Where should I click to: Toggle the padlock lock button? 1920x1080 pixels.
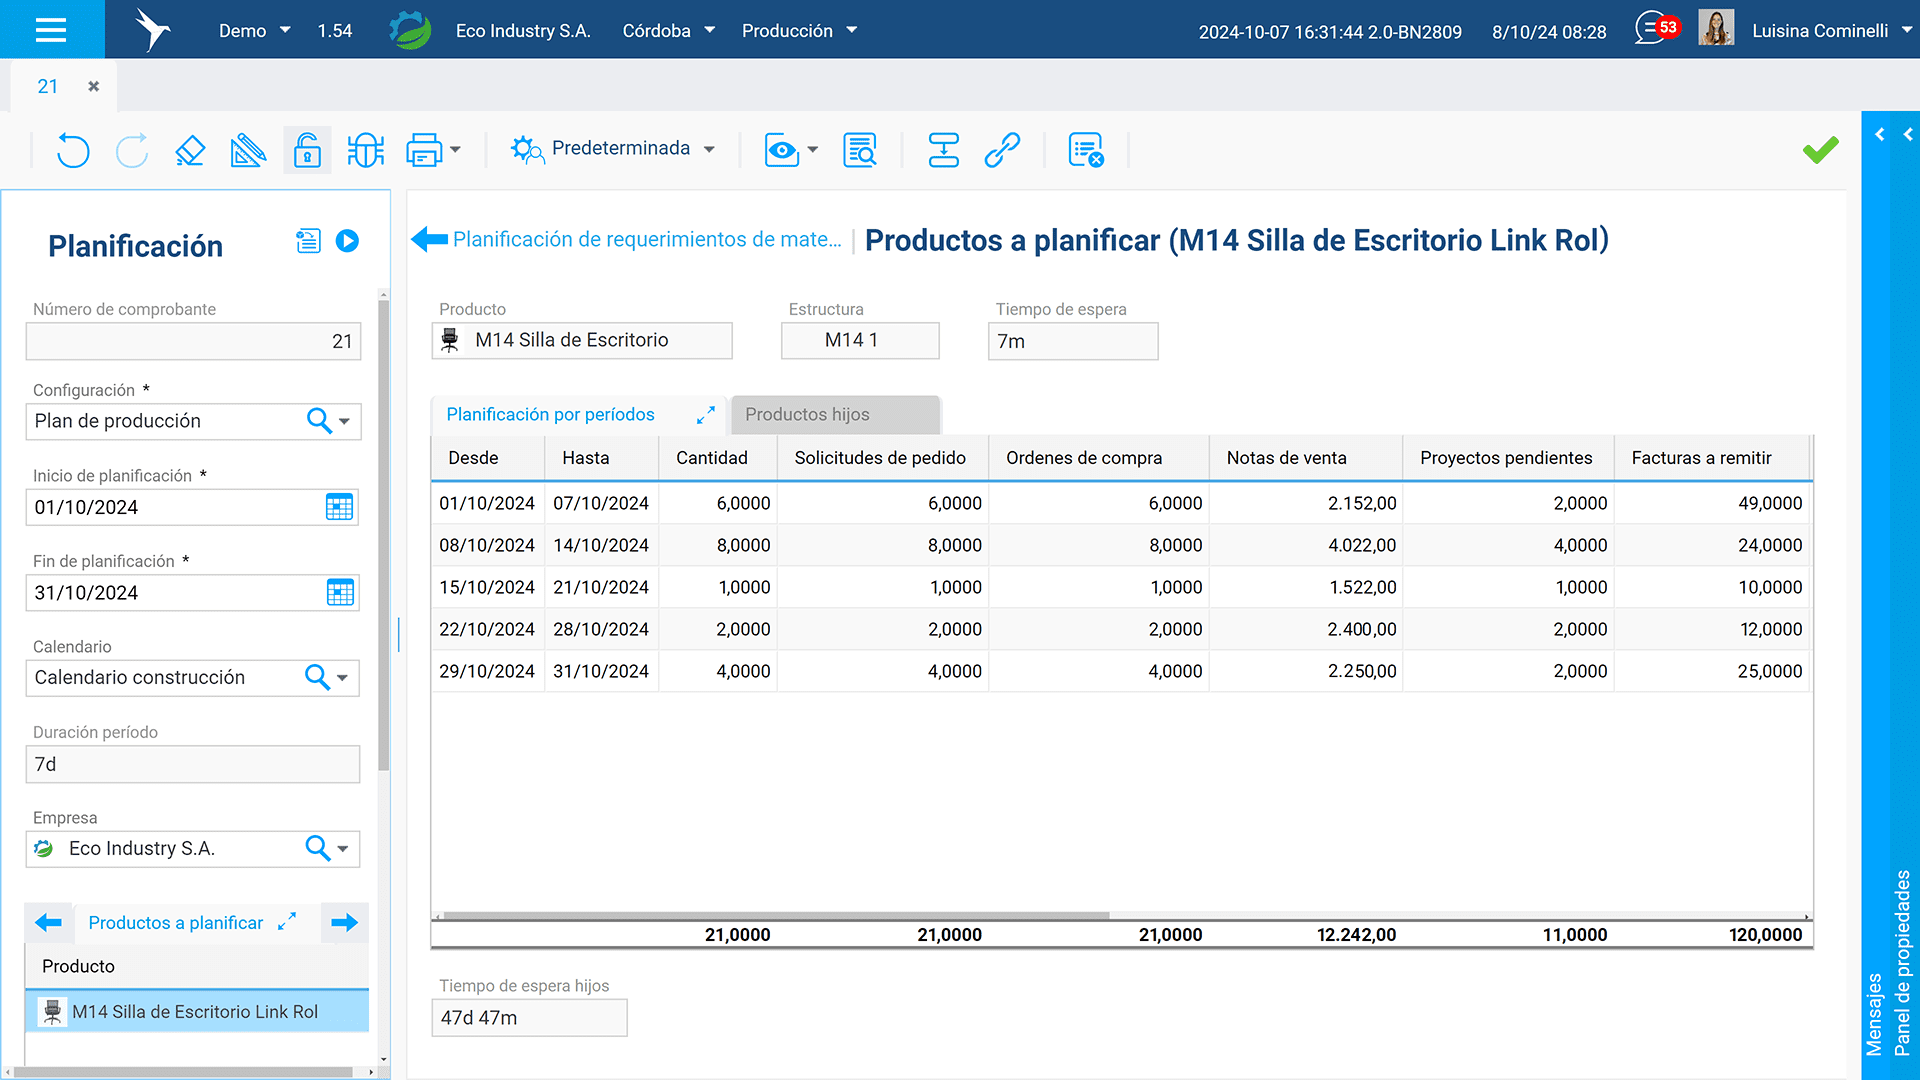(307, 150)
